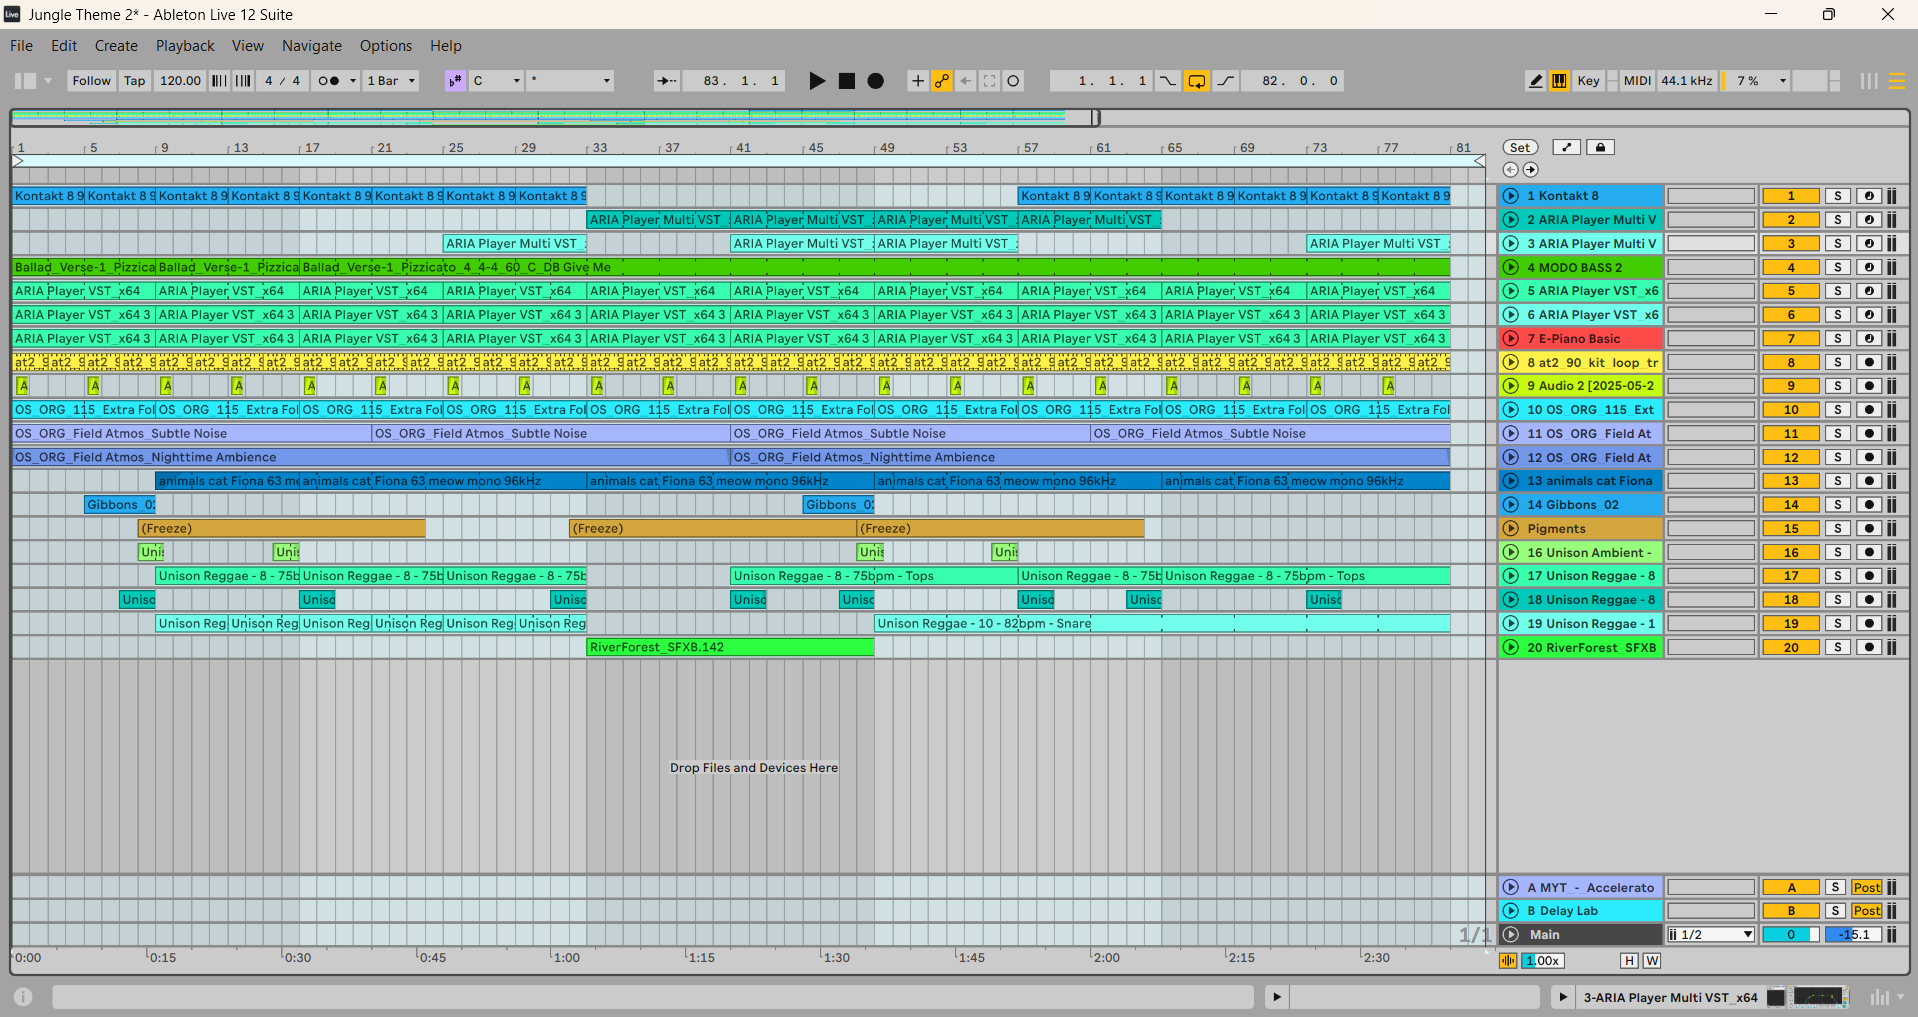1918x1017 pixels.
Task: Stop playback with the Stop button
Action: click(847, 81)
